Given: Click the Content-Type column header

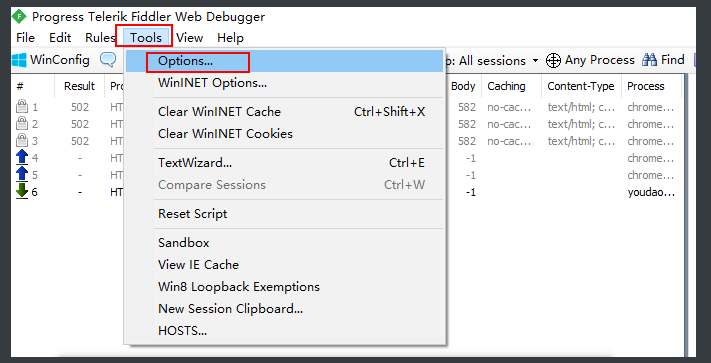Looking at the screenshot, I should click(x=581, y=86).
